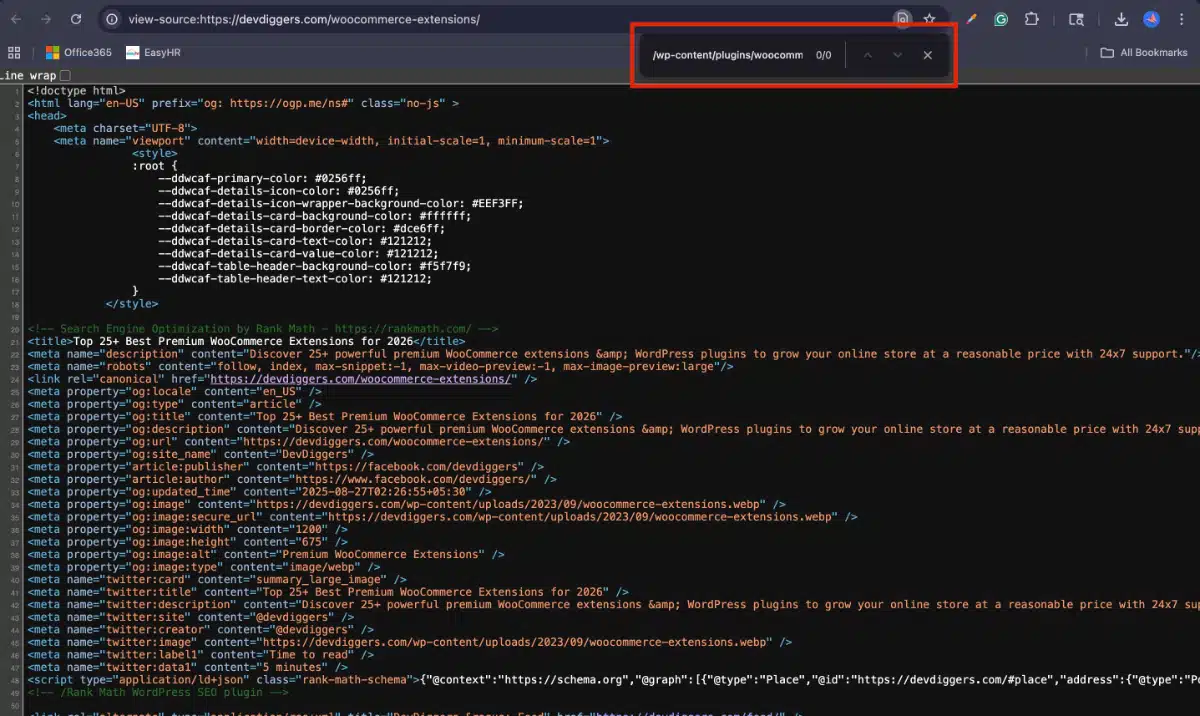Click the <title> Top 25+ Best Premium line
The width and height of the screenshot is (1200, 716).
[245, 341]
